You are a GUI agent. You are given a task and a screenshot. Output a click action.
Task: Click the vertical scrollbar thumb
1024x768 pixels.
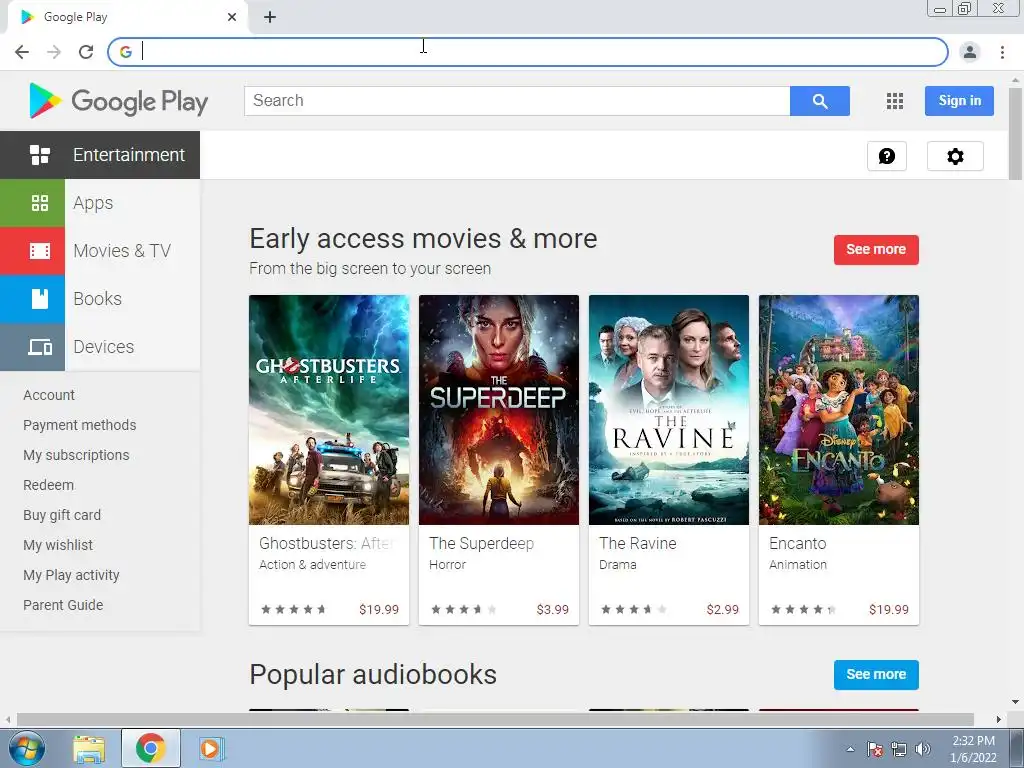coord(1015,133)
